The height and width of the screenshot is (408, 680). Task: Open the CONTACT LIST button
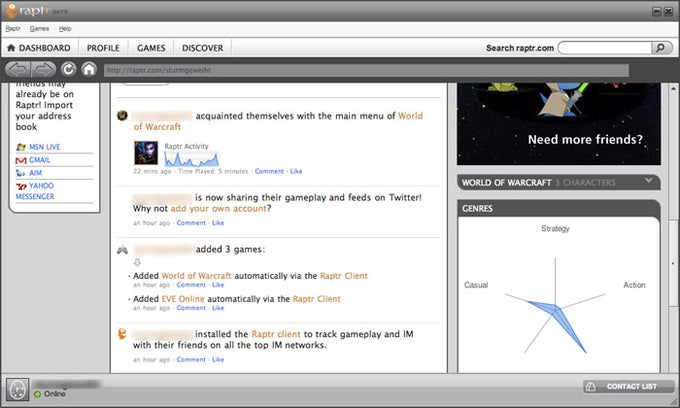tap(628, 386)
